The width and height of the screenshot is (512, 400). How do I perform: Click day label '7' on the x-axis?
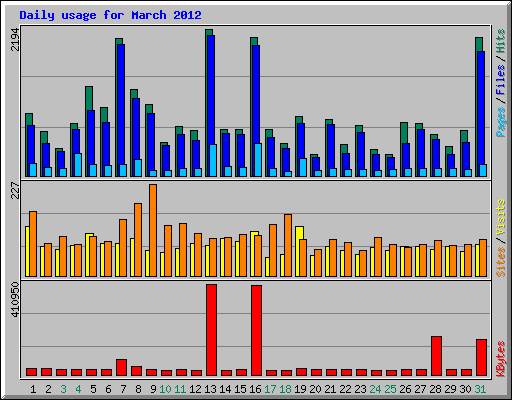(x=123, y=389)
